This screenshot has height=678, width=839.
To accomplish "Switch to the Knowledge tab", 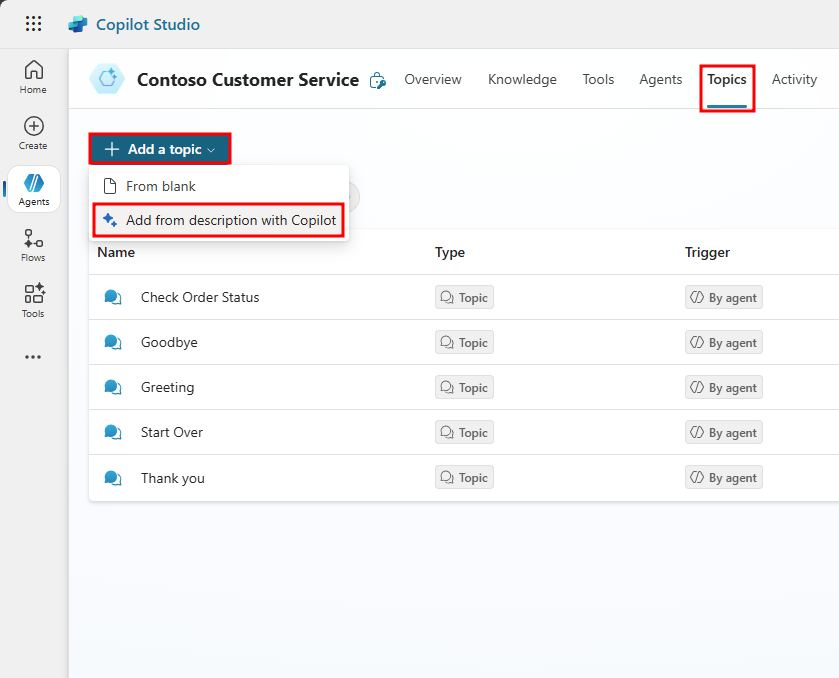I will click(522, 79).
